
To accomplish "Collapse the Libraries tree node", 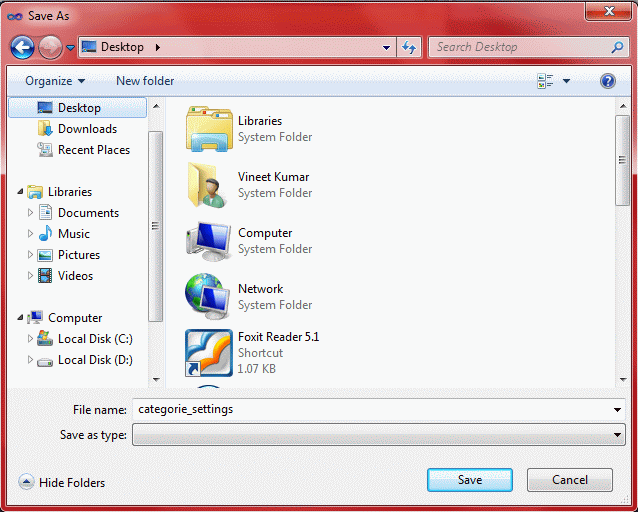I will pos(20,191).
